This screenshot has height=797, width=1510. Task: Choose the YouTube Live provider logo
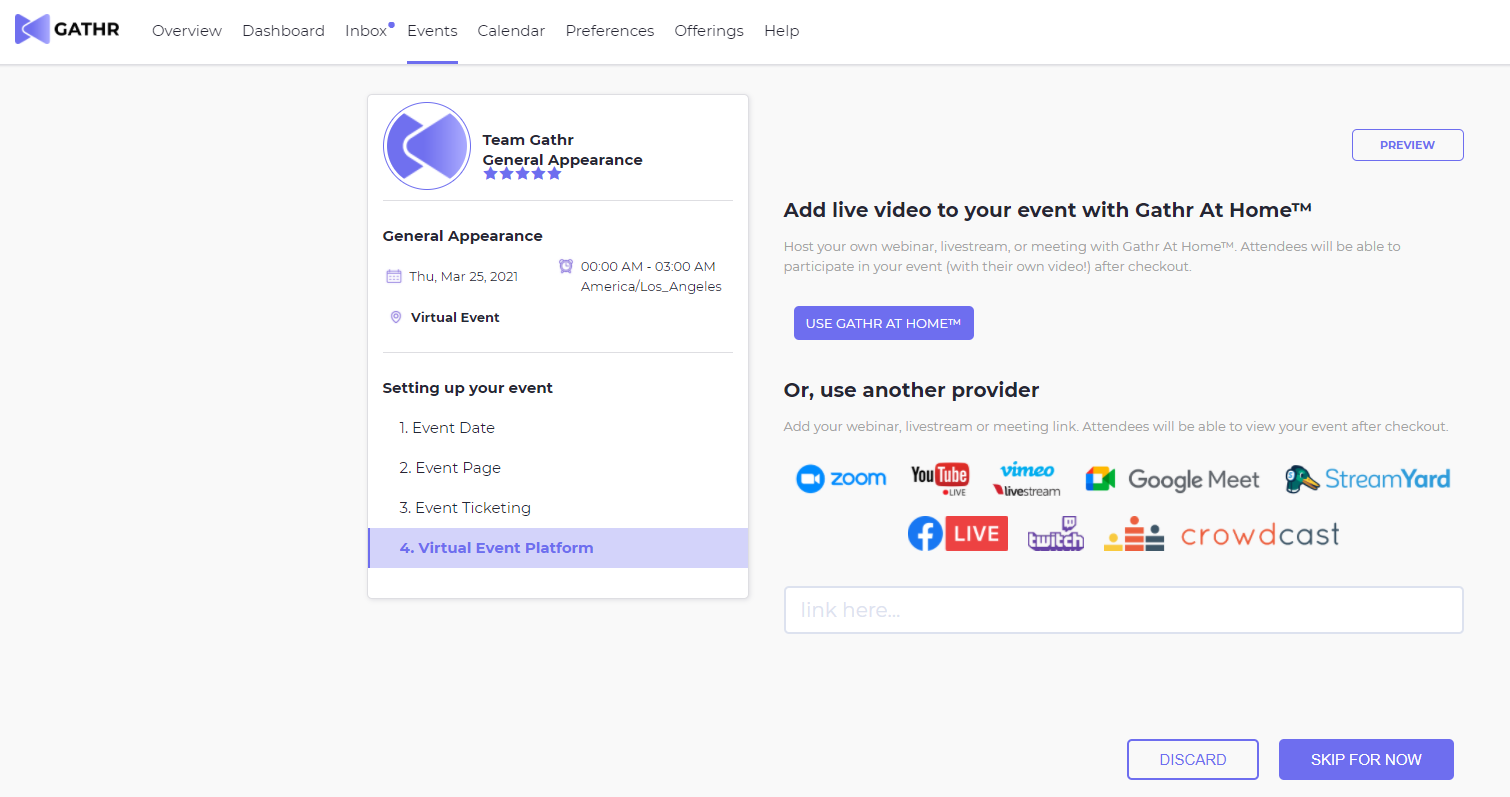coord(940,480)
